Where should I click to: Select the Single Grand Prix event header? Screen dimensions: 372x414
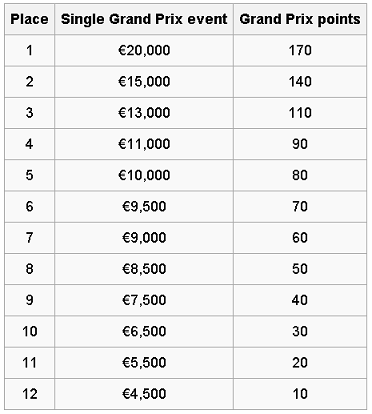coord(144,19)
